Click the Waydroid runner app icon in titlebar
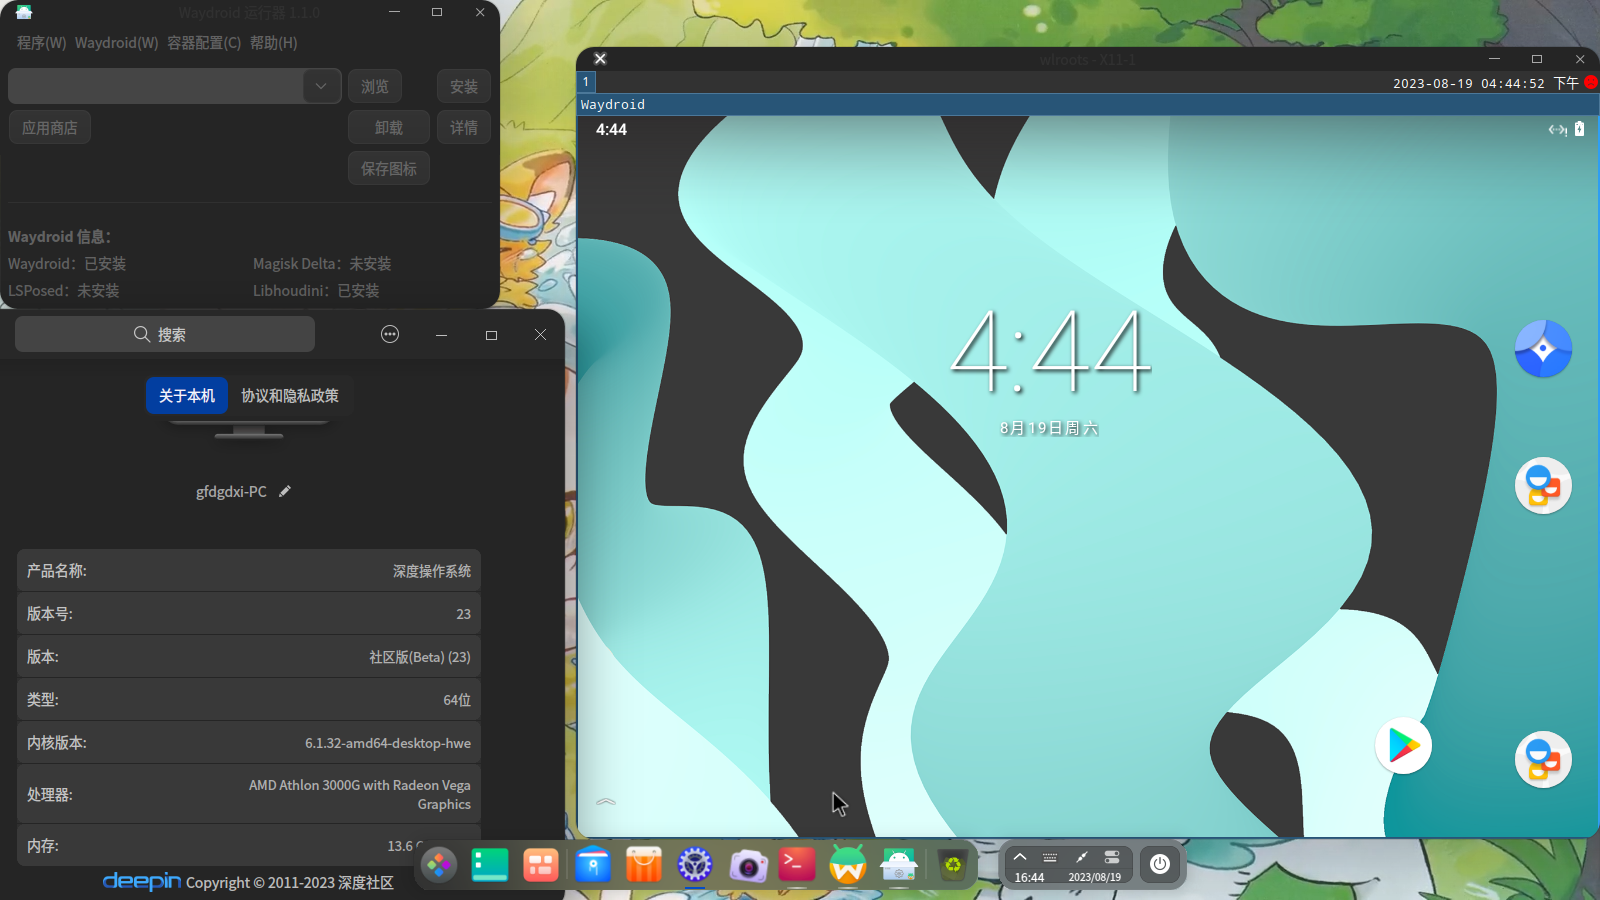This screenshot has width=1600, height=900. 24,12
